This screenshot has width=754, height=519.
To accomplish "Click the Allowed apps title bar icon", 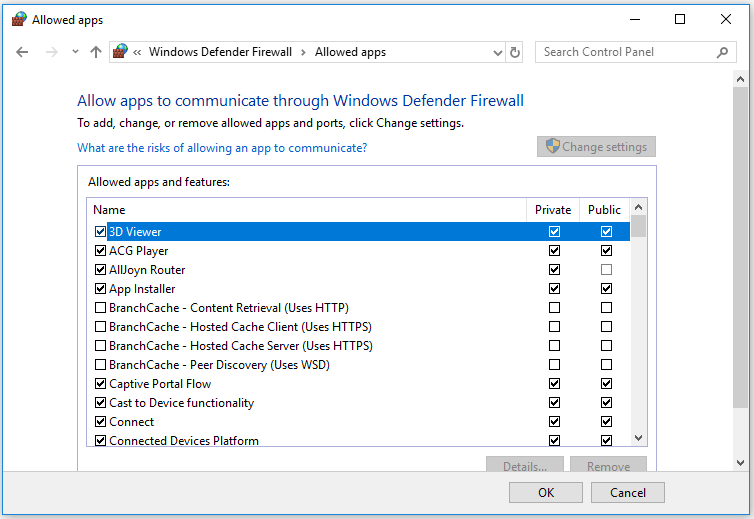I will (x=19, y=19).
